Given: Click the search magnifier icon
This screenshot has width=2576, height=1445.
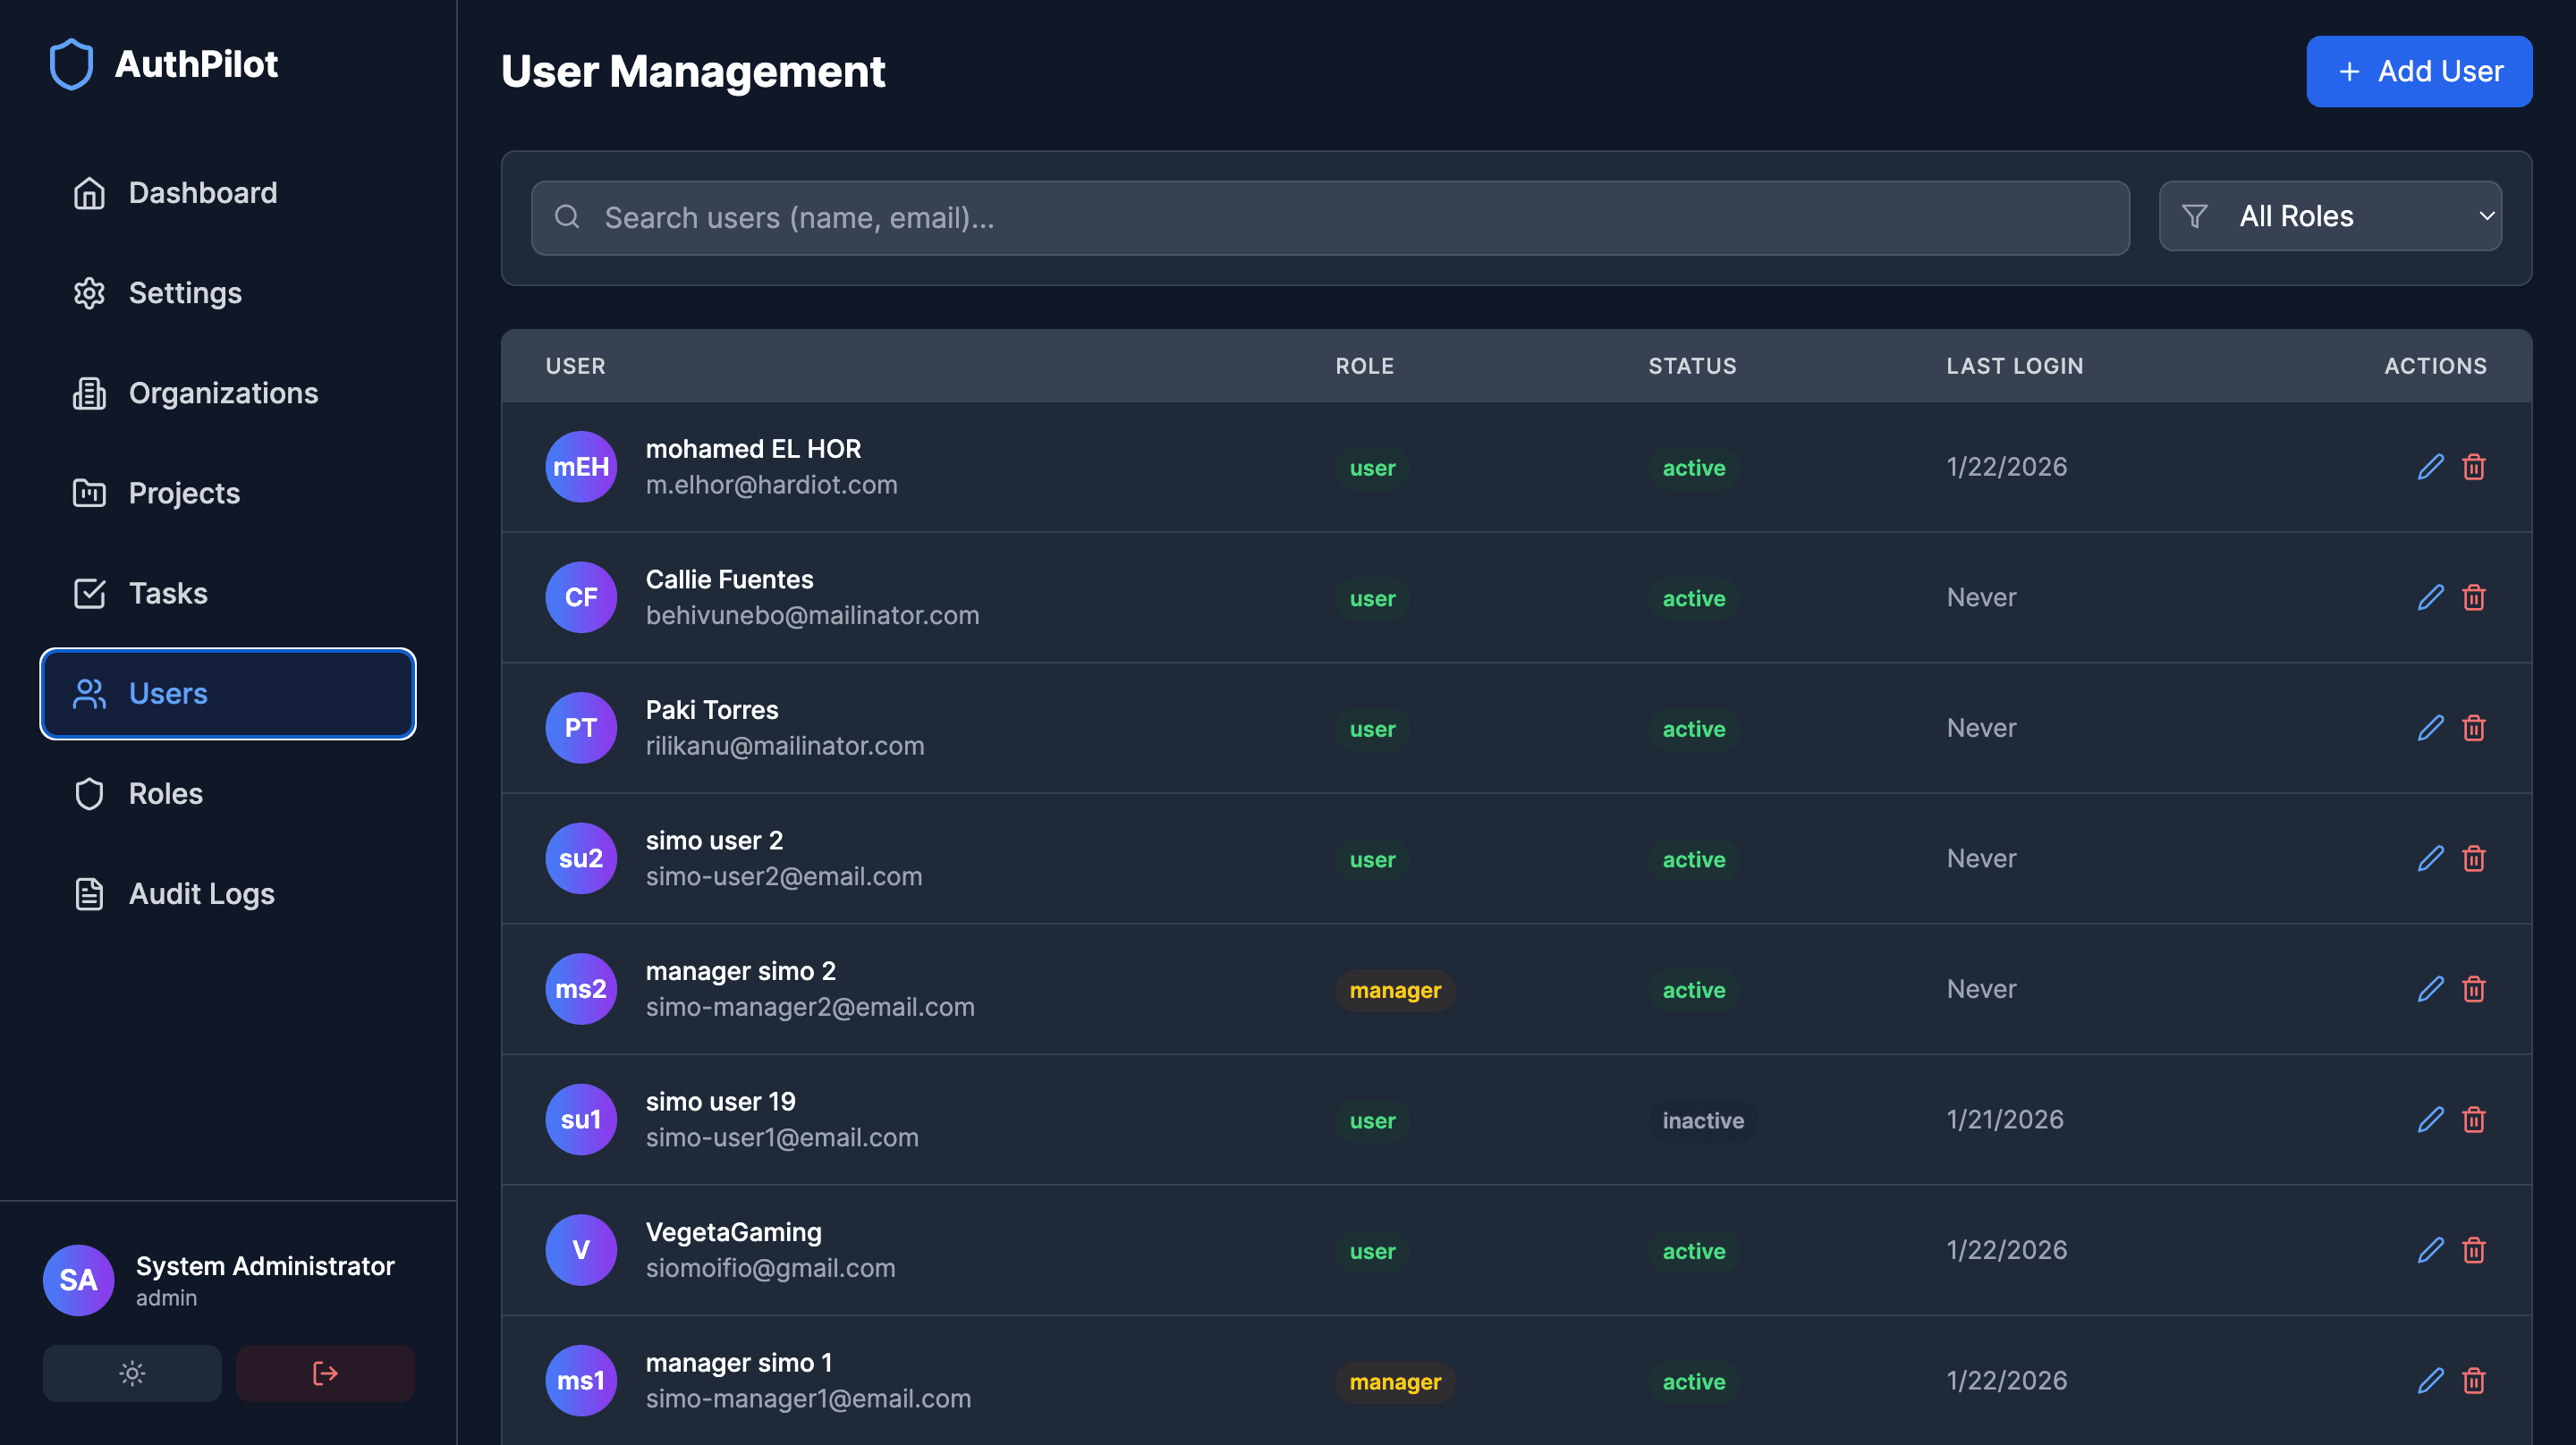Looking at the screenshot, I should pos(568,217).
